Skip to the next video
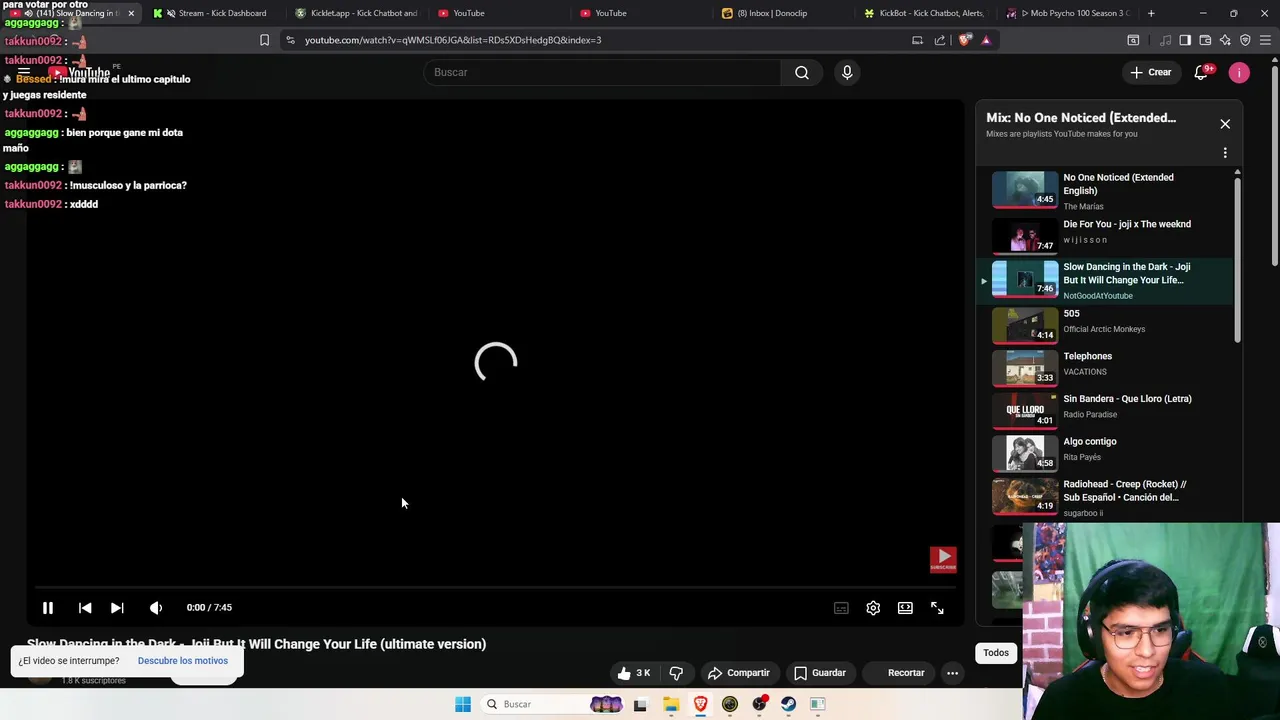Image resolution: width=1280 pixels, height=720 pixels. [x=117, y=607]
